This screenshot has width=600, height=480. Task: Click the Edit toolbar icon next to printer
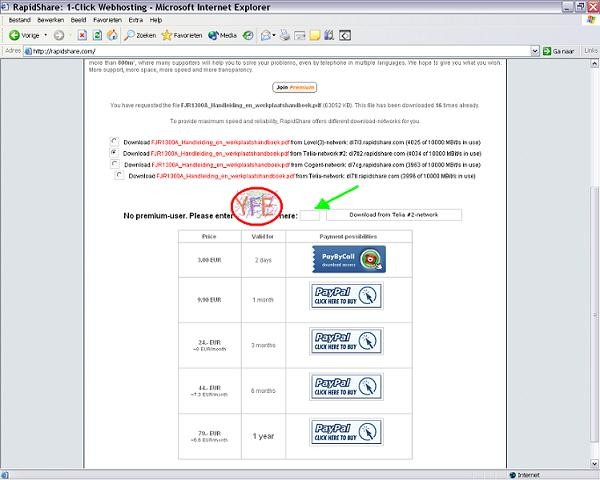click(300, 35)
